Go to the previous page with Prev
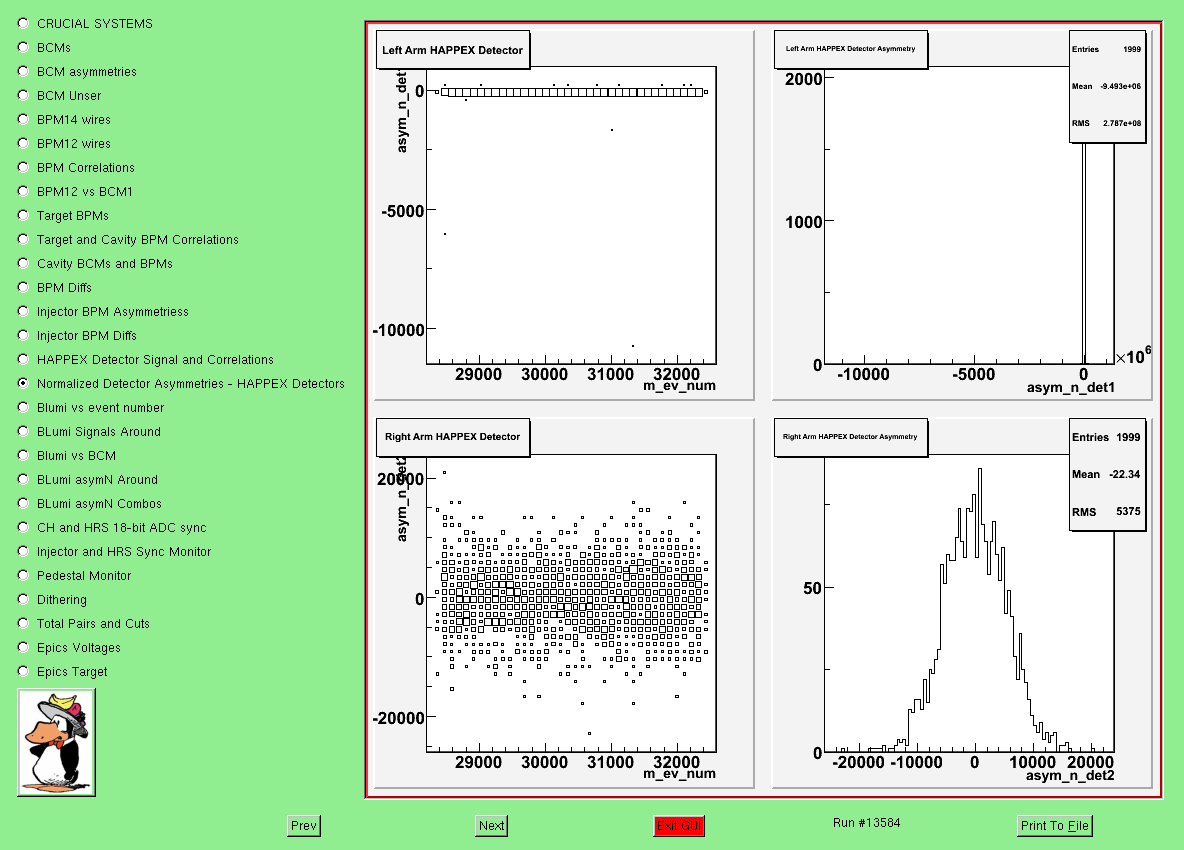The width and height of the screenshot is (1184, 850). pos(304,826)
